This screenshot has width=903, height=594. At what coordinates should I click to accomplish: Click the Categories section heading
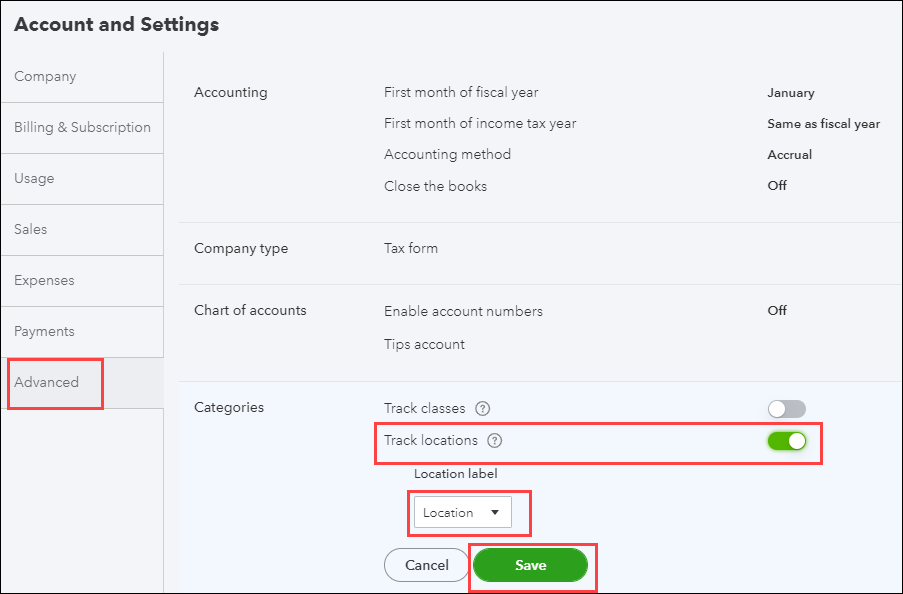point(229,407)
